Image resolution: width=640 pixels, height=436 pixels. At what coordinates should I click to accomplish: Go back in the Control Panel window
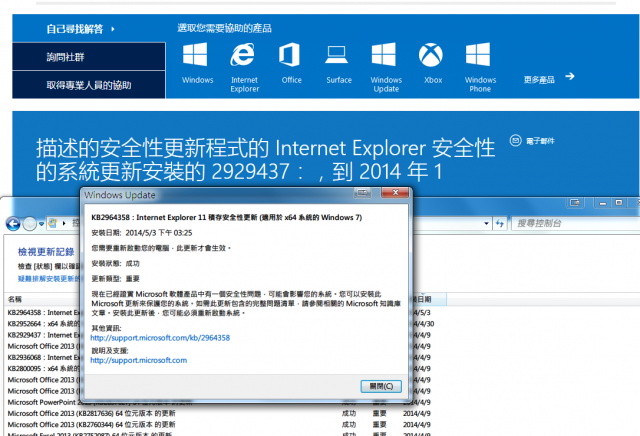[13, 223]
